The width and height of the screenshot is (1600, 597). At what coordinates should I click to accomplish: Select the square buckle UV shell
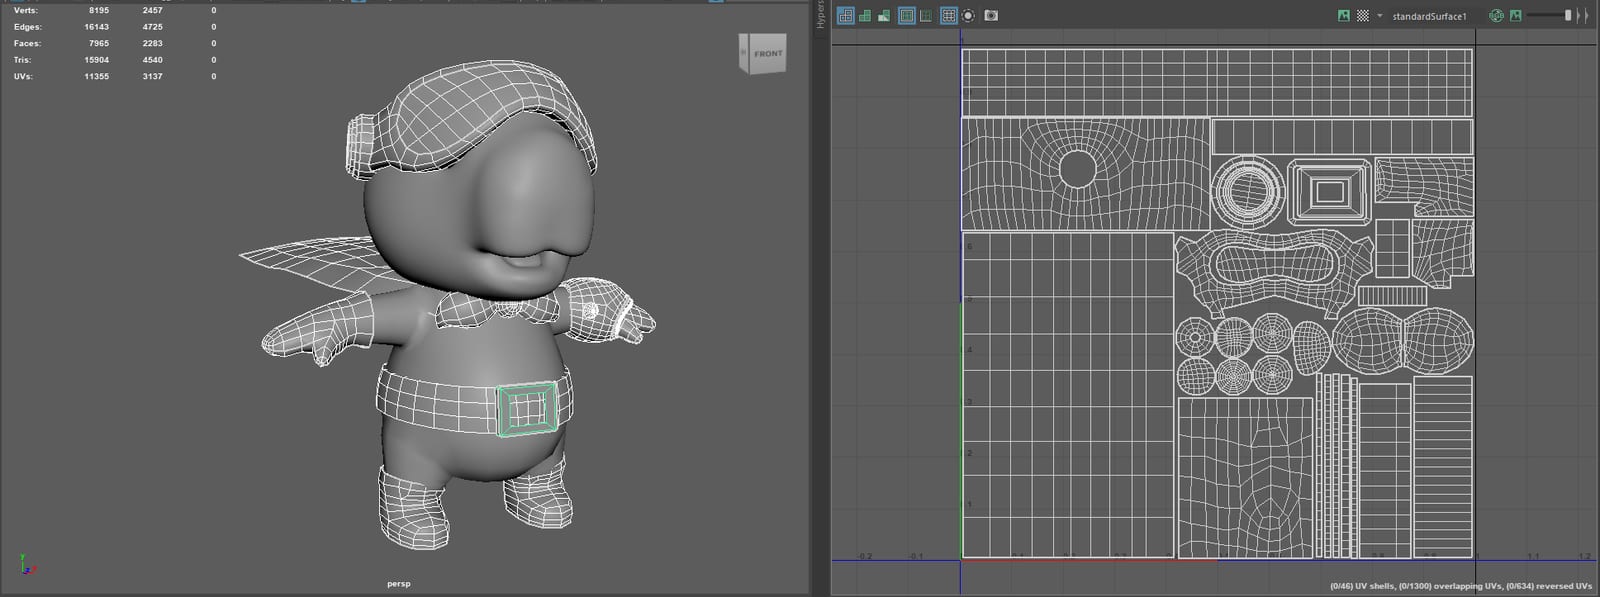click(x=1328, y=191)
